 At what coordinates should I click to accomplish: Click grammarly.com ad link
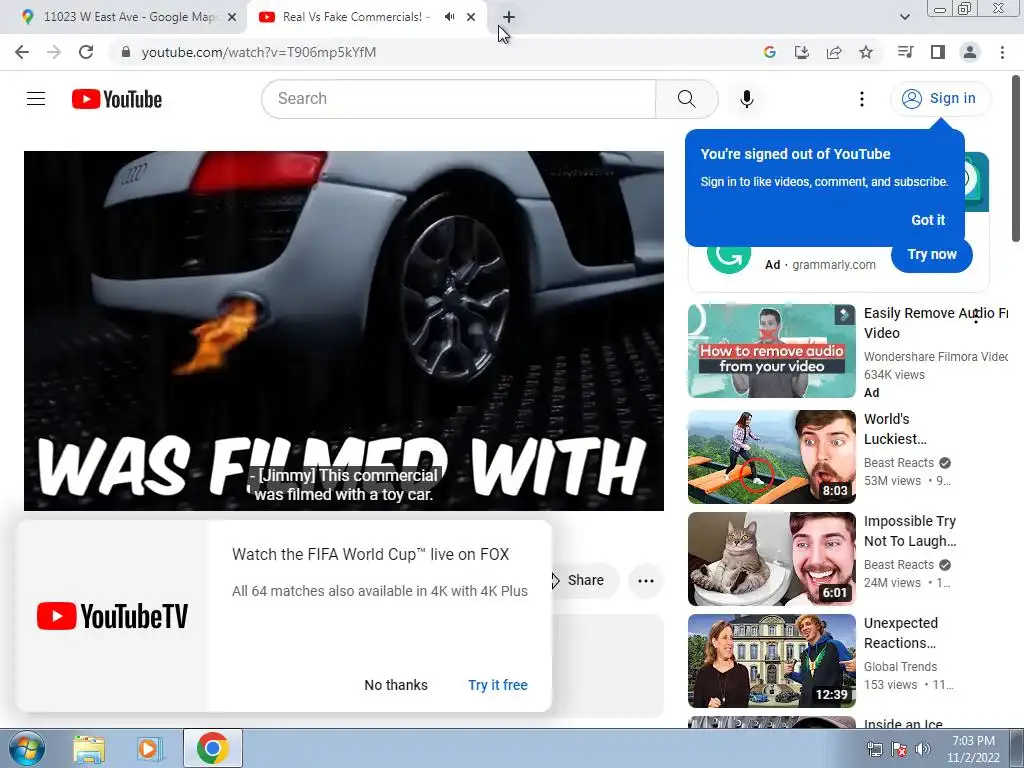pos(833,264)
